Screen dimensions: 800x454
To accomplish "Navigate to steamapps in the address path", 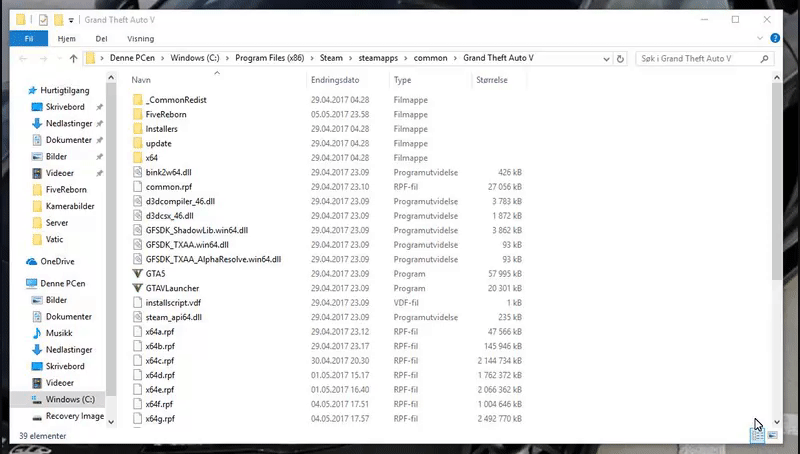I will [378, 58].
